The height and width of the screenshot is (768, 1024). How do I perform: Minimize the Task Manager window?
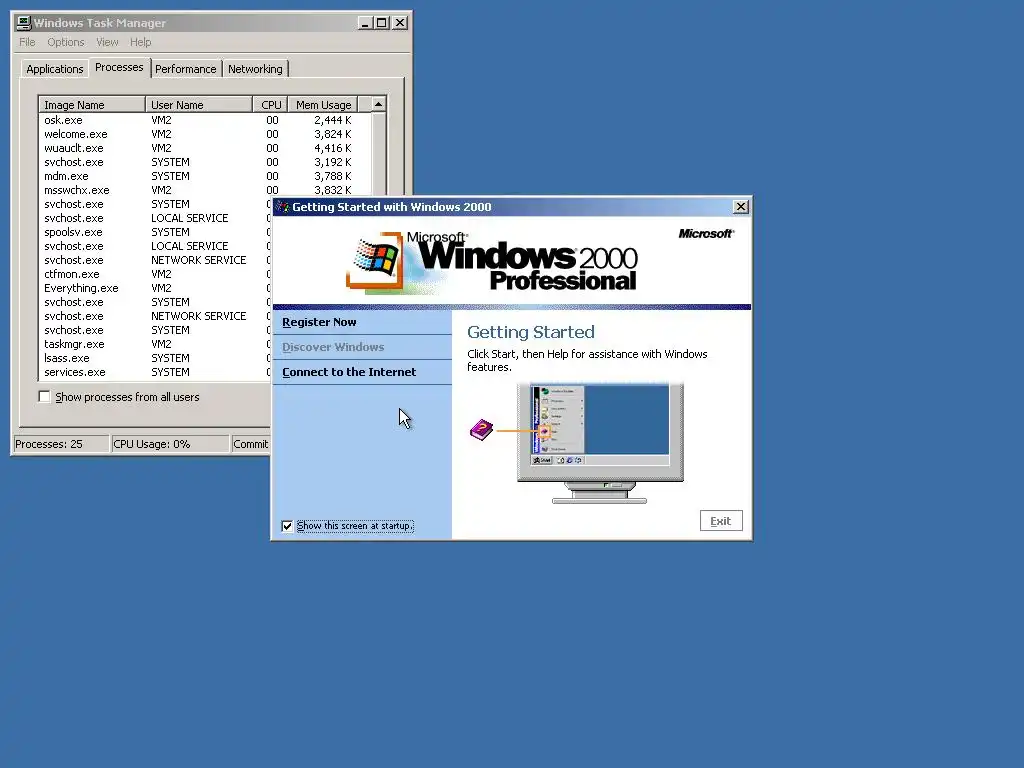[x=365, y=23]
